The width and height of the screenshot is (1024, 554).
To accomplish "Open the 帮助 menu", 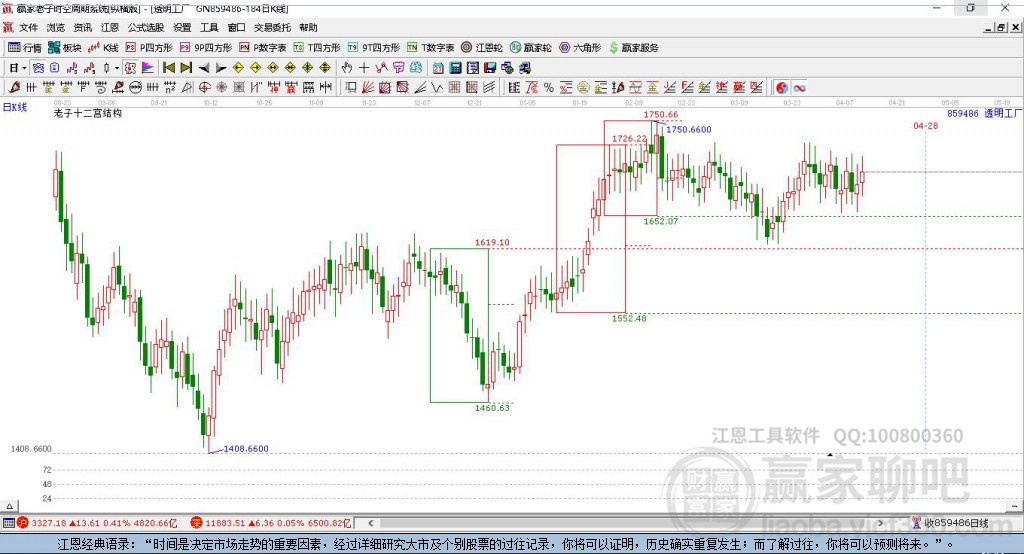I will [x=308, y=27].
